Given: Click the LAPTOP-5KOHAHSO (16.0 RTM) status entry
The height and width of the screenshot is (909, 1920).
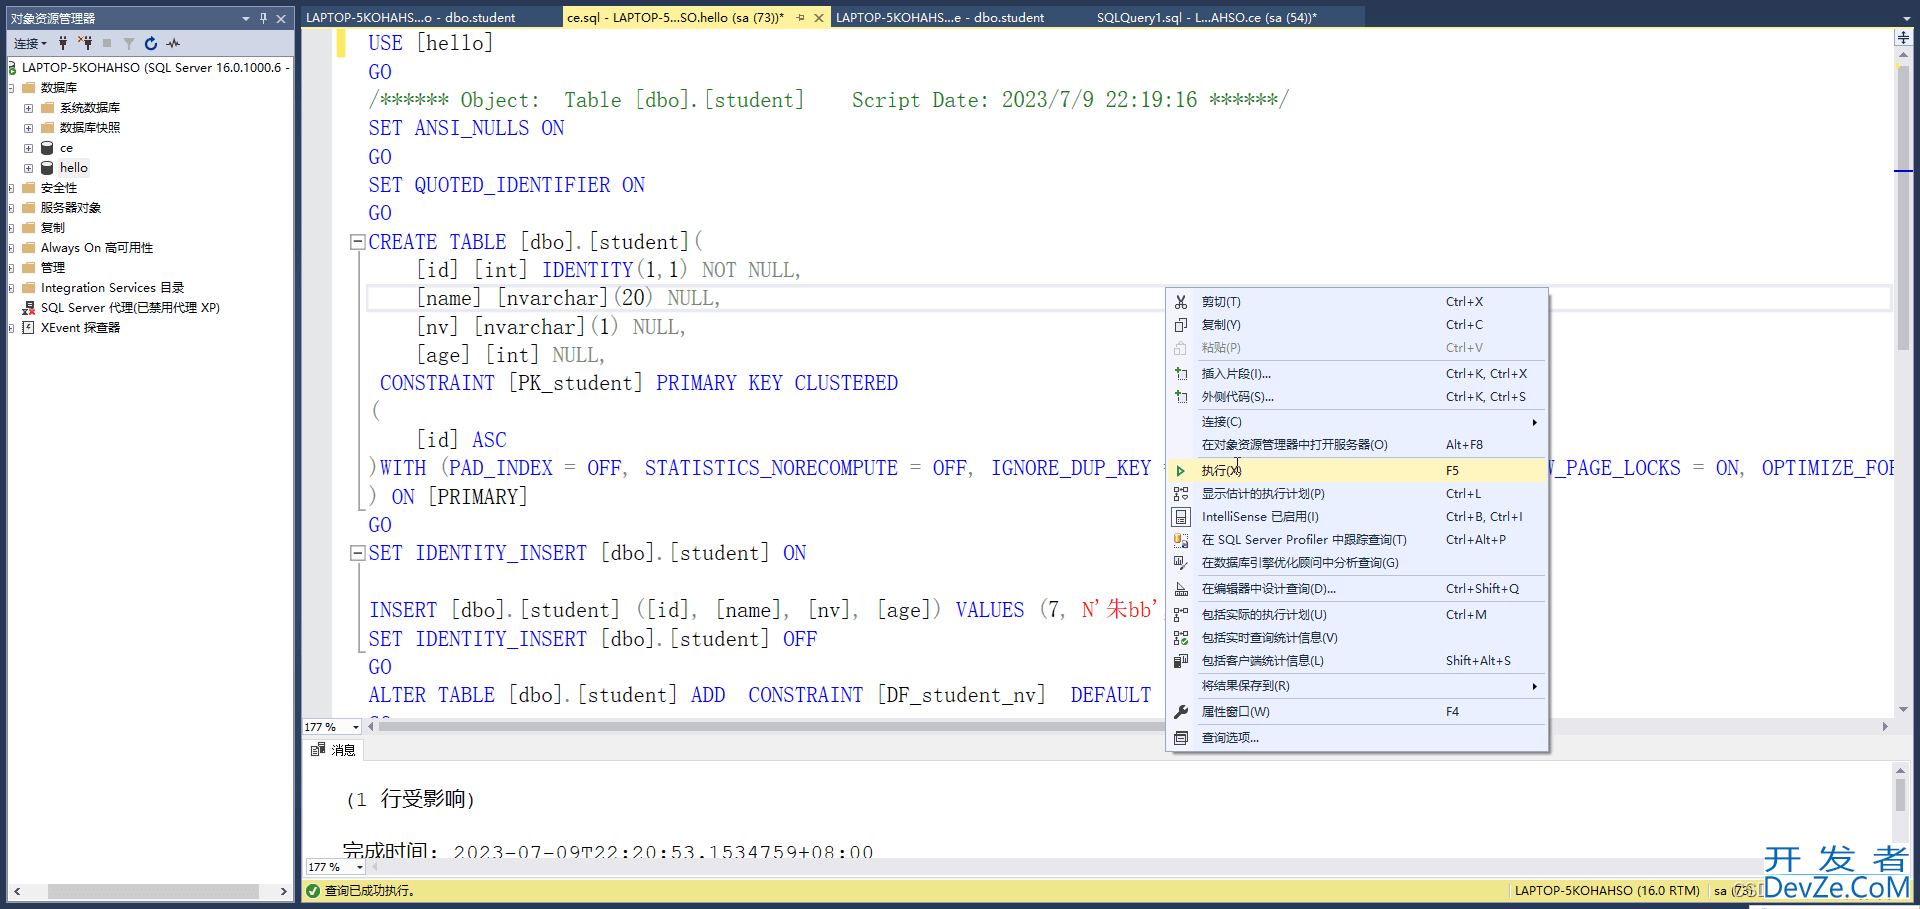Looking at the screenshot, I should [x=1607, y=891].
